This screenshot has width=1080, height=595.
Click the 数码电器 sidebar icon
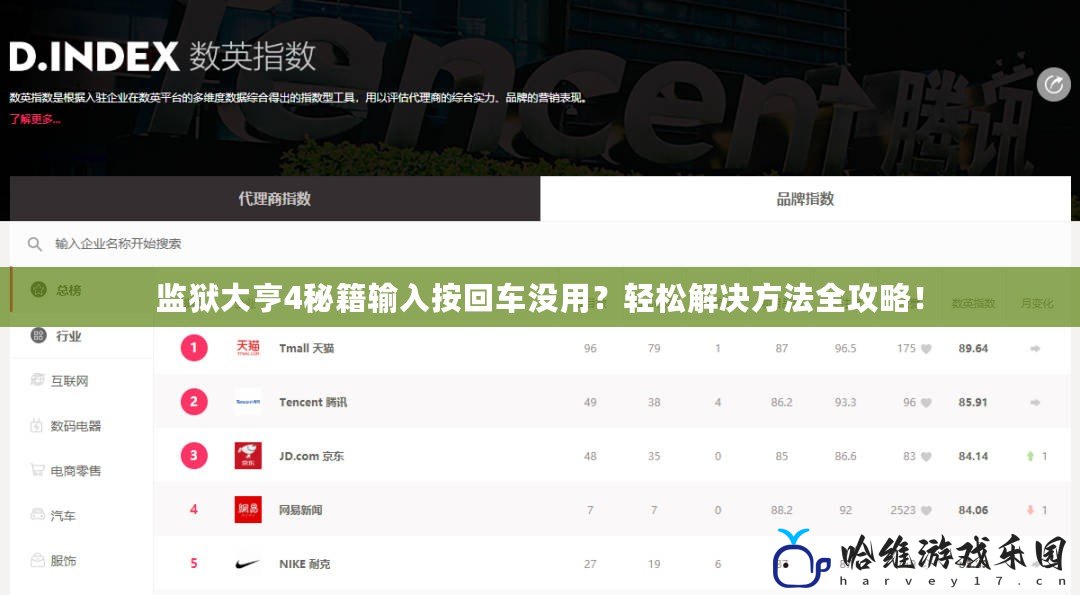tap(37, 426)
